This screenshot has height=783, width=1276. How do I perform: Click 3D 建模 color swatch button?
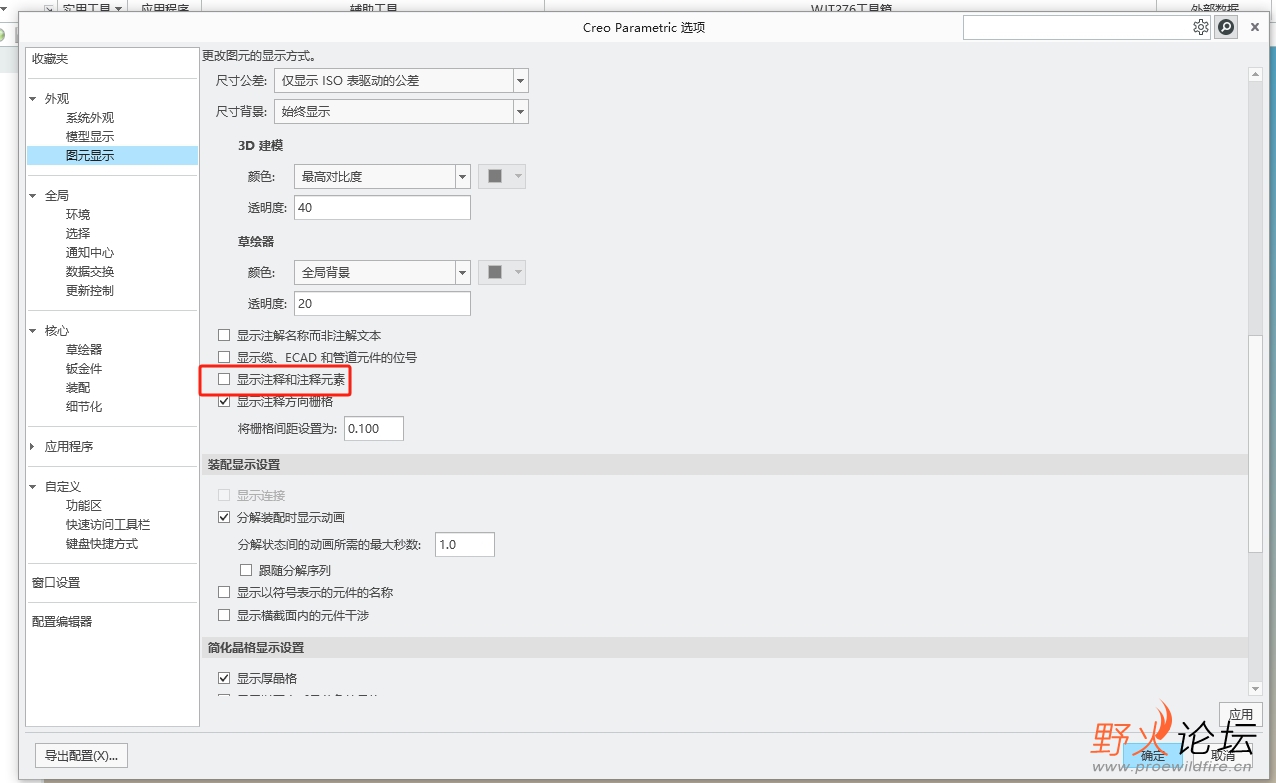pyautogui.click(x=502, y=176)
